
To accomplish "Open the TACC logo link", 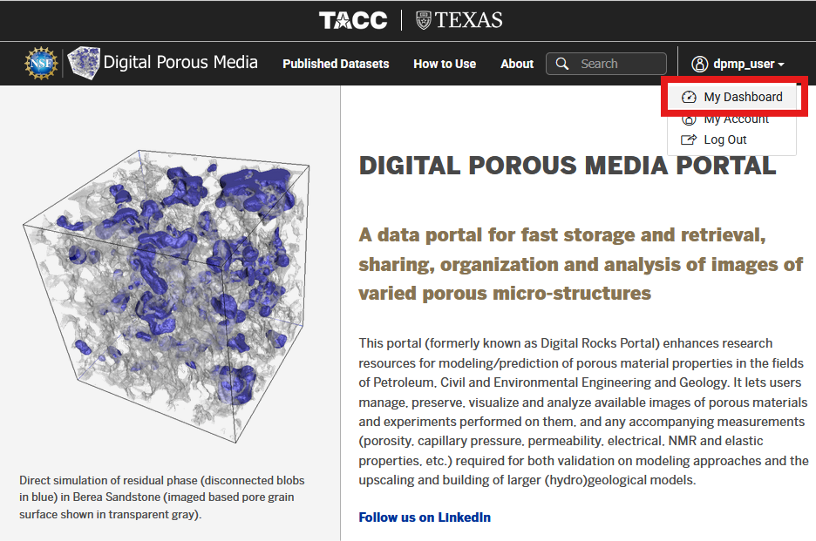I will click(353, 20).
